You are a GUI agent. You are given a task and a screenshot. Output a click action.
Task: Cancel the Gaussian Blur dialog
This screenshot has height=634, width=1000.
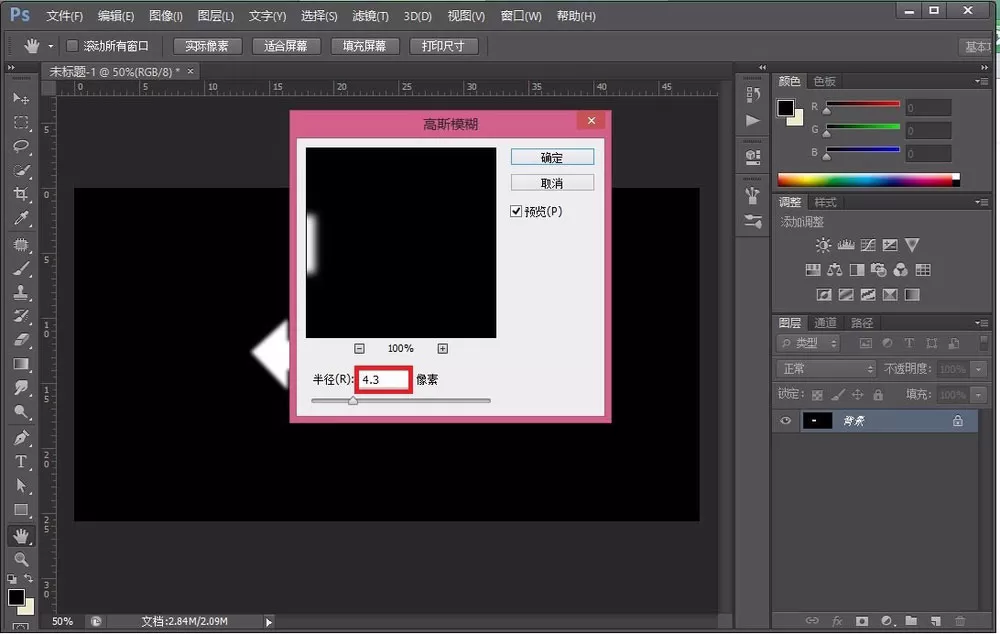552,183
